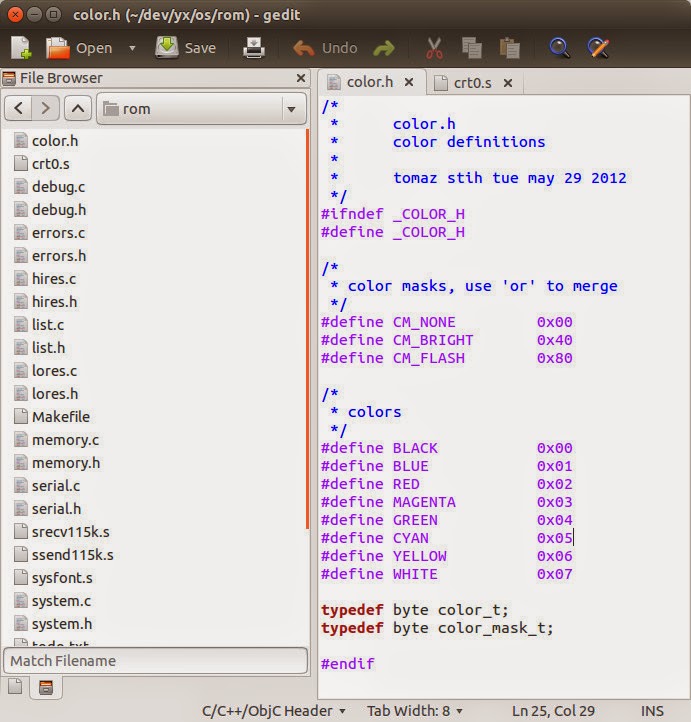
Task: Select errors.c in the file list
Action: pyautogui.click(x=49, y=233)
